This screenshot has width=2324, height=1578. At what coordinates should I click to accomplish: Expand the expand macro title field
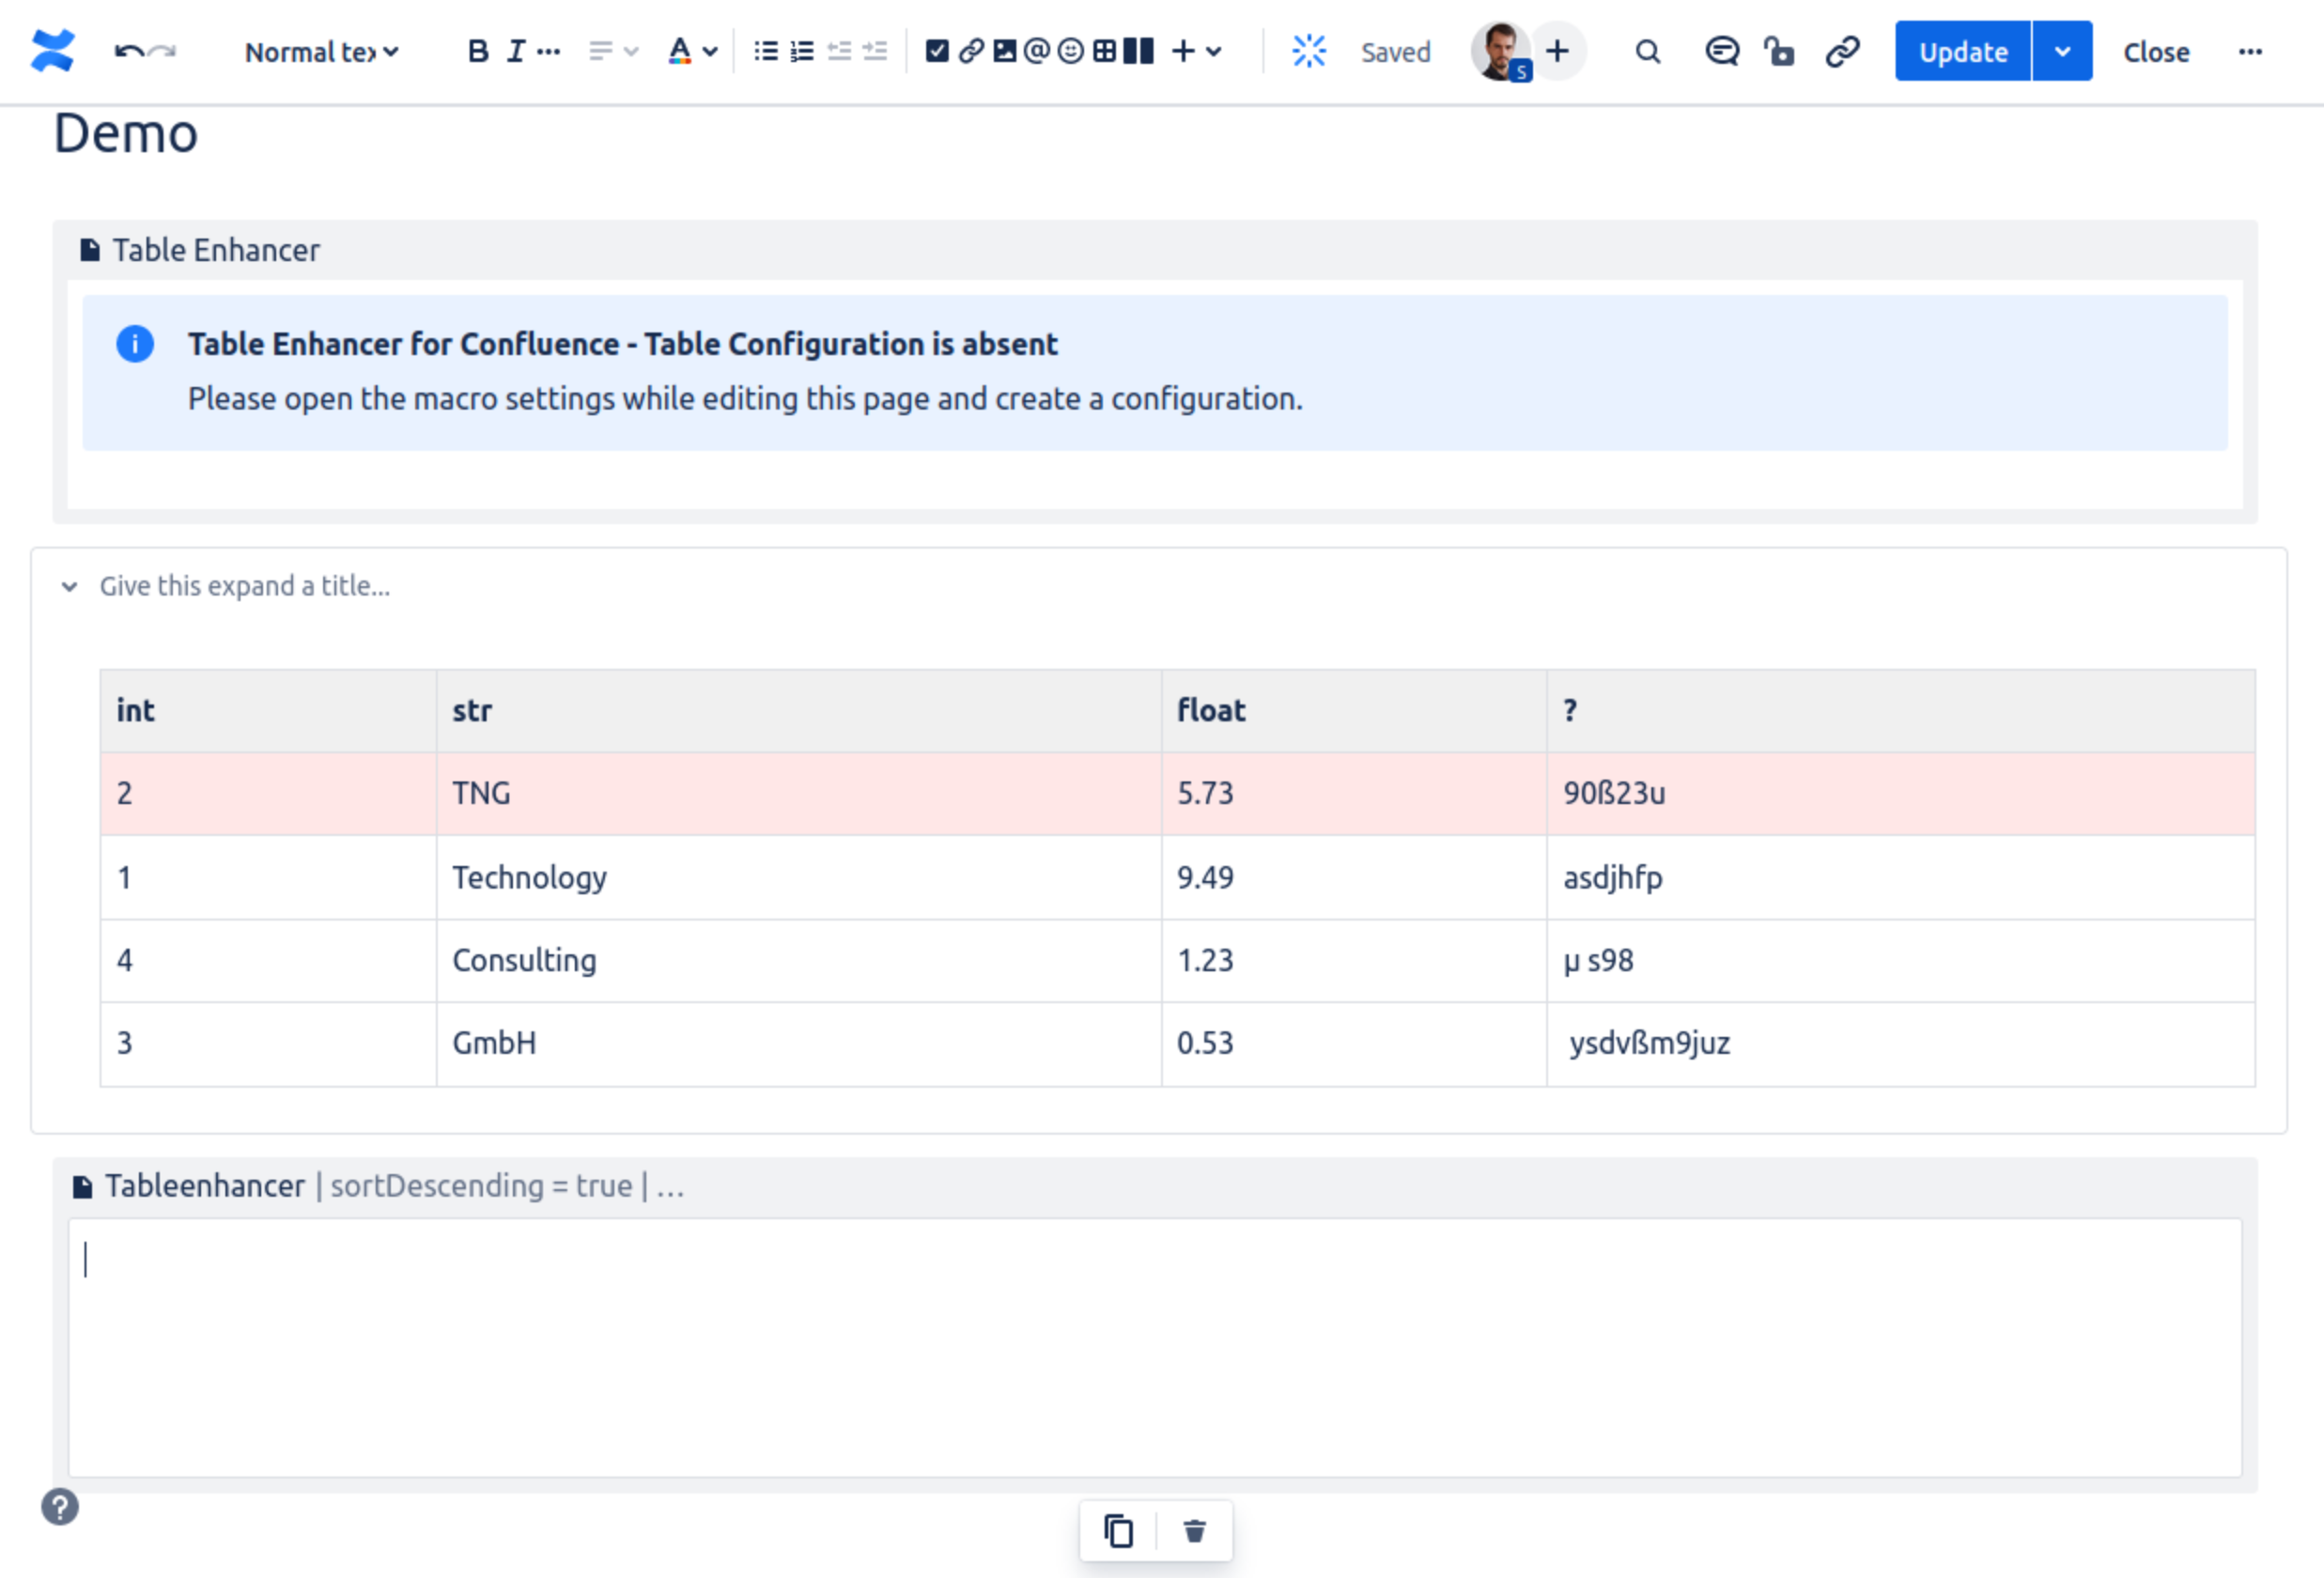245,584
